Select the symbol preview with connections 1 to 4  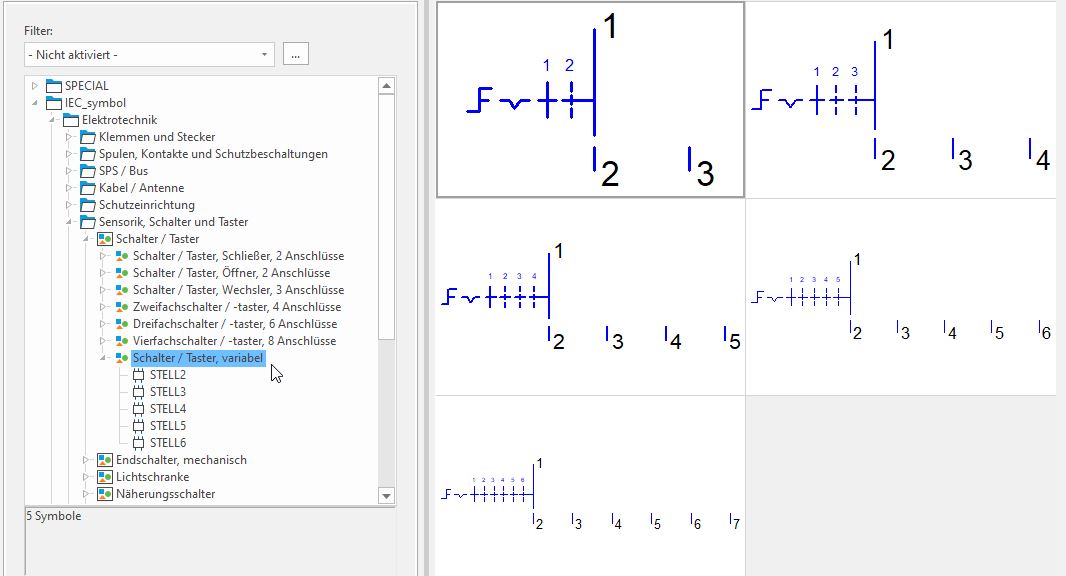pyautogui.click(x=901, y=100)
